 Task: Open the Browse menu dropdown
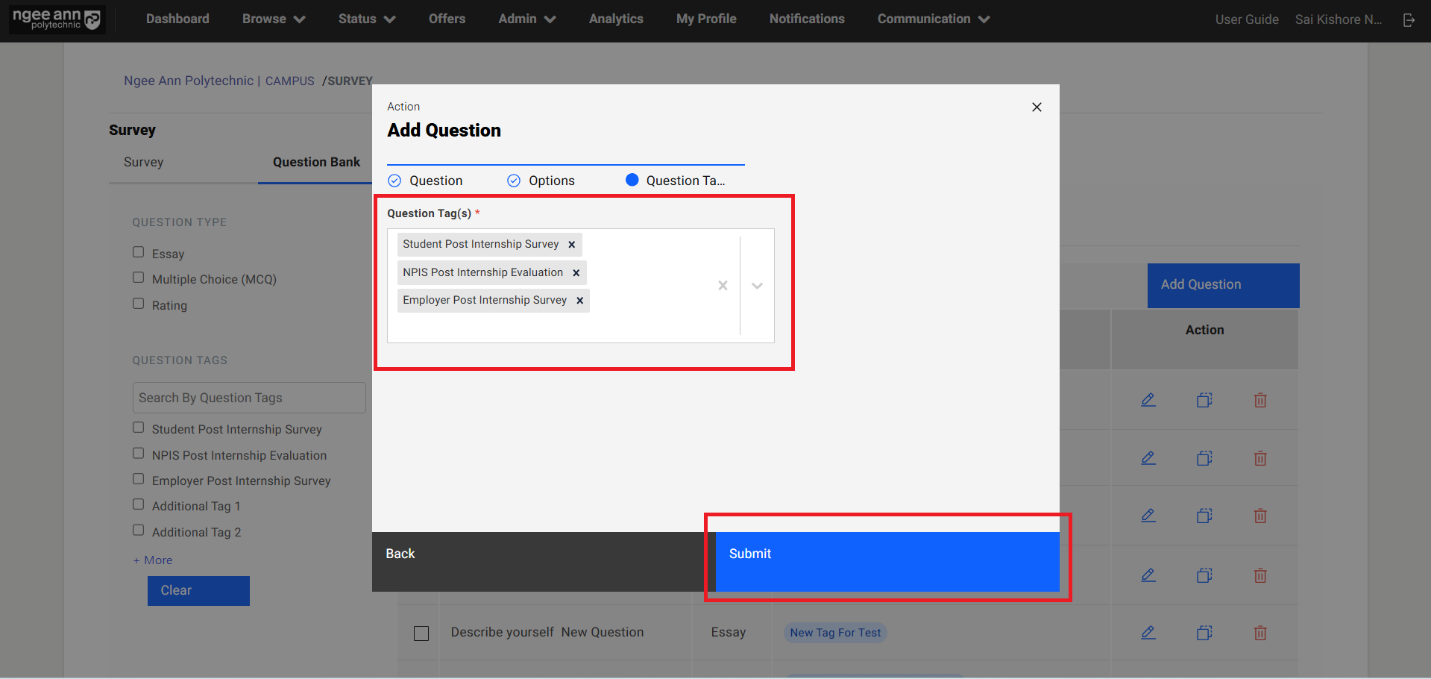click(273, 19)
